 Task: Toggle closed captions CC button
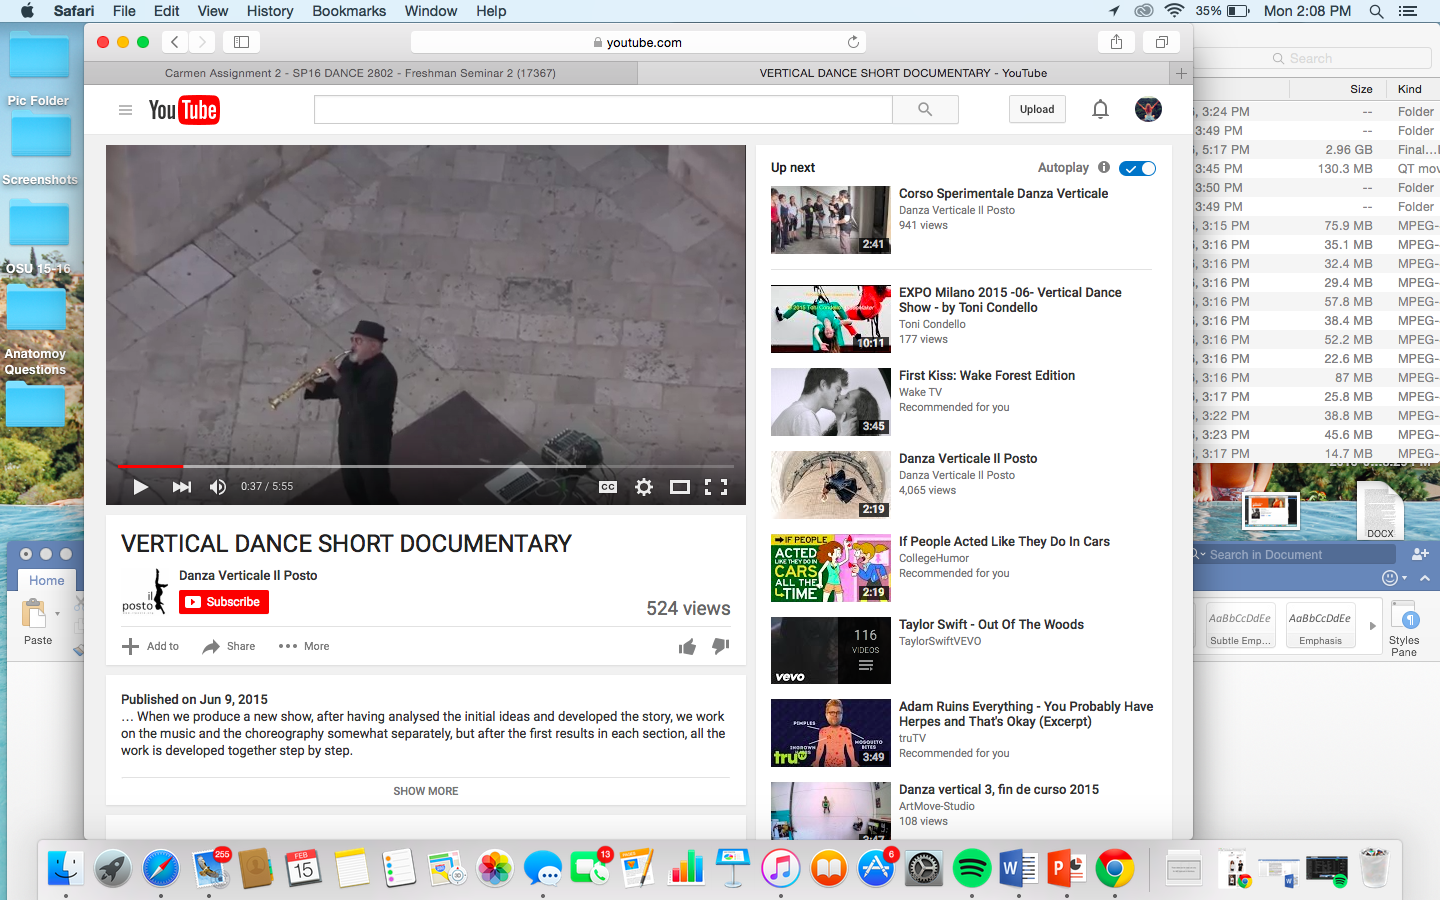608,487
